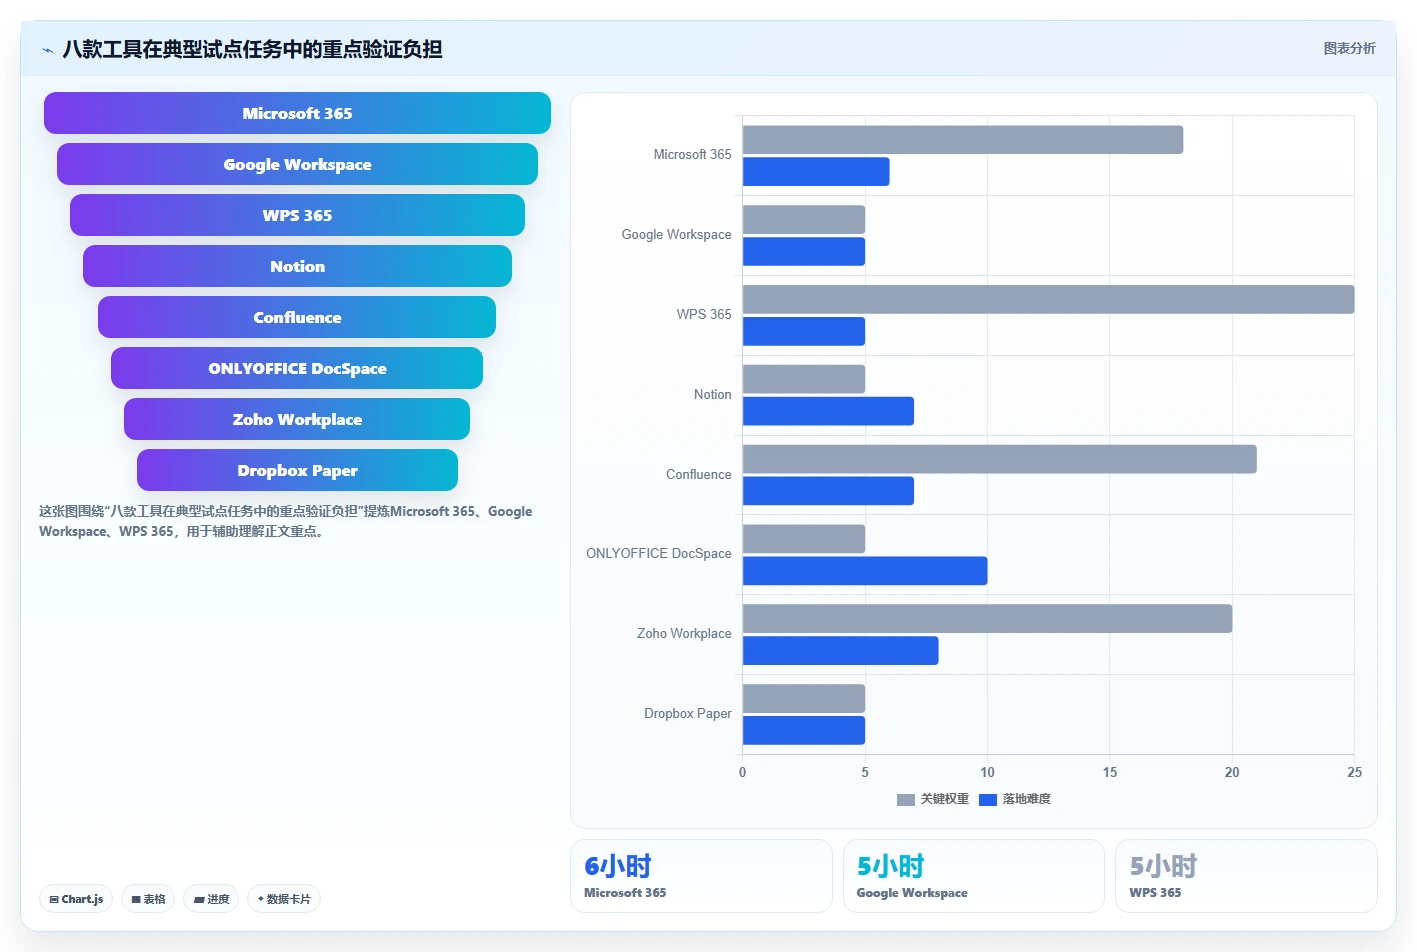
Task: Toggle the 关键权重 legend series
Action: tap(933, 799)
